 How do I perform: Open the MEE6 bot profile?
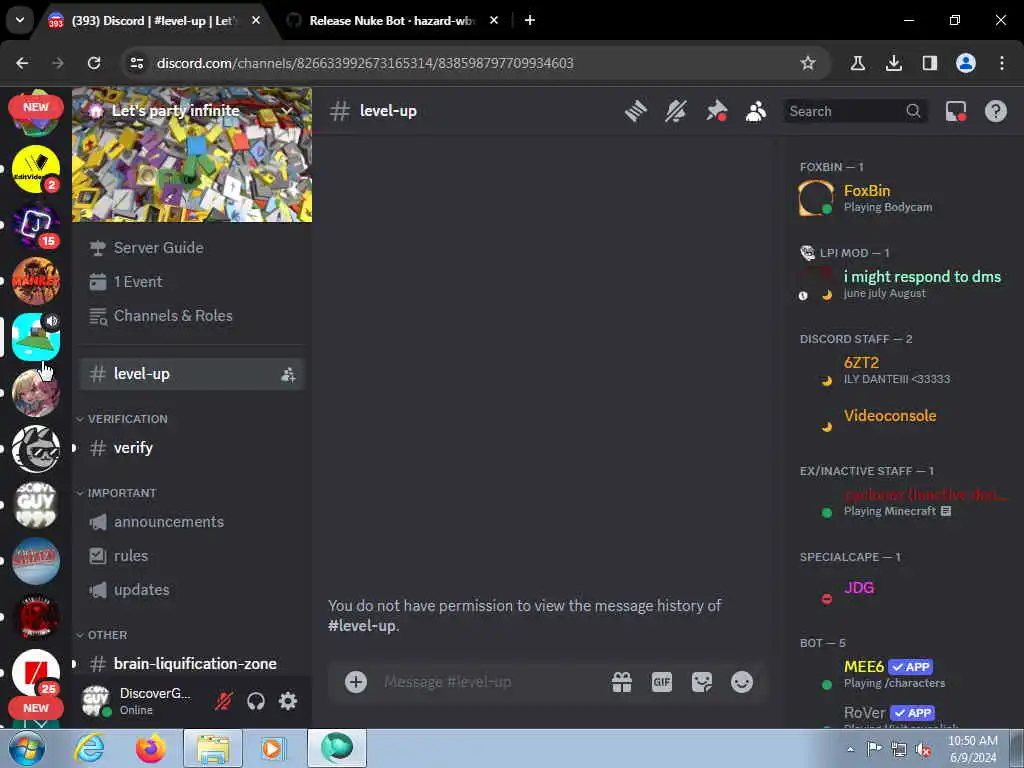point(901,674)
